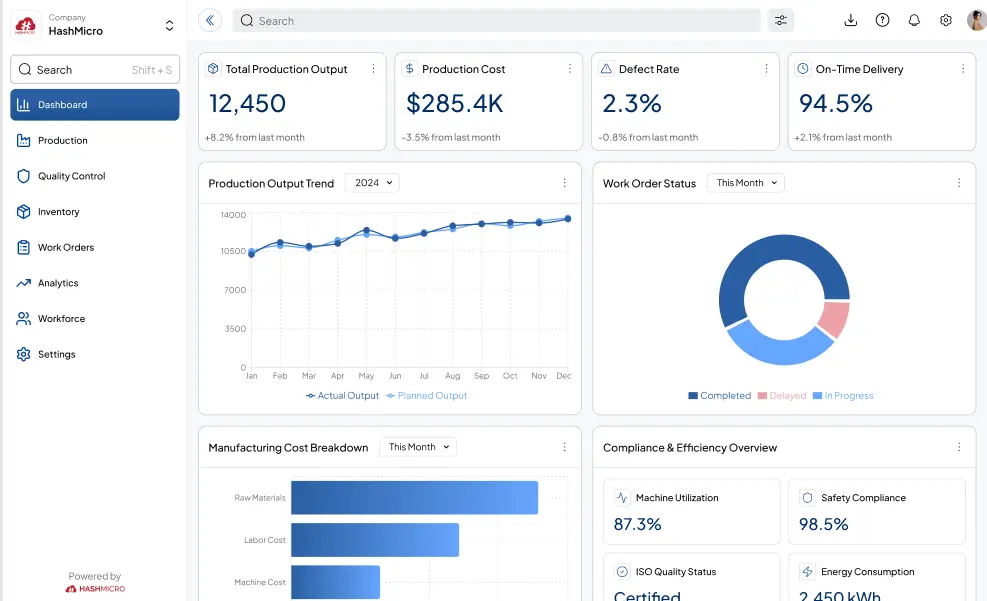
Task: Open Work Order Status This Month dropdown
Action: (x=745, y=183)
